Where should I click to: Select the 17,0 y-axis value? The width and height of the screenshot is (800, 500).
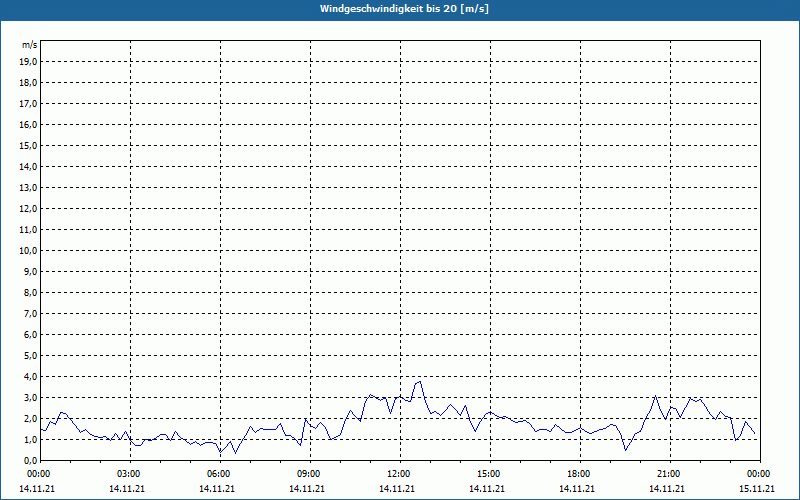pyautogui.click(x=29, y=104)
